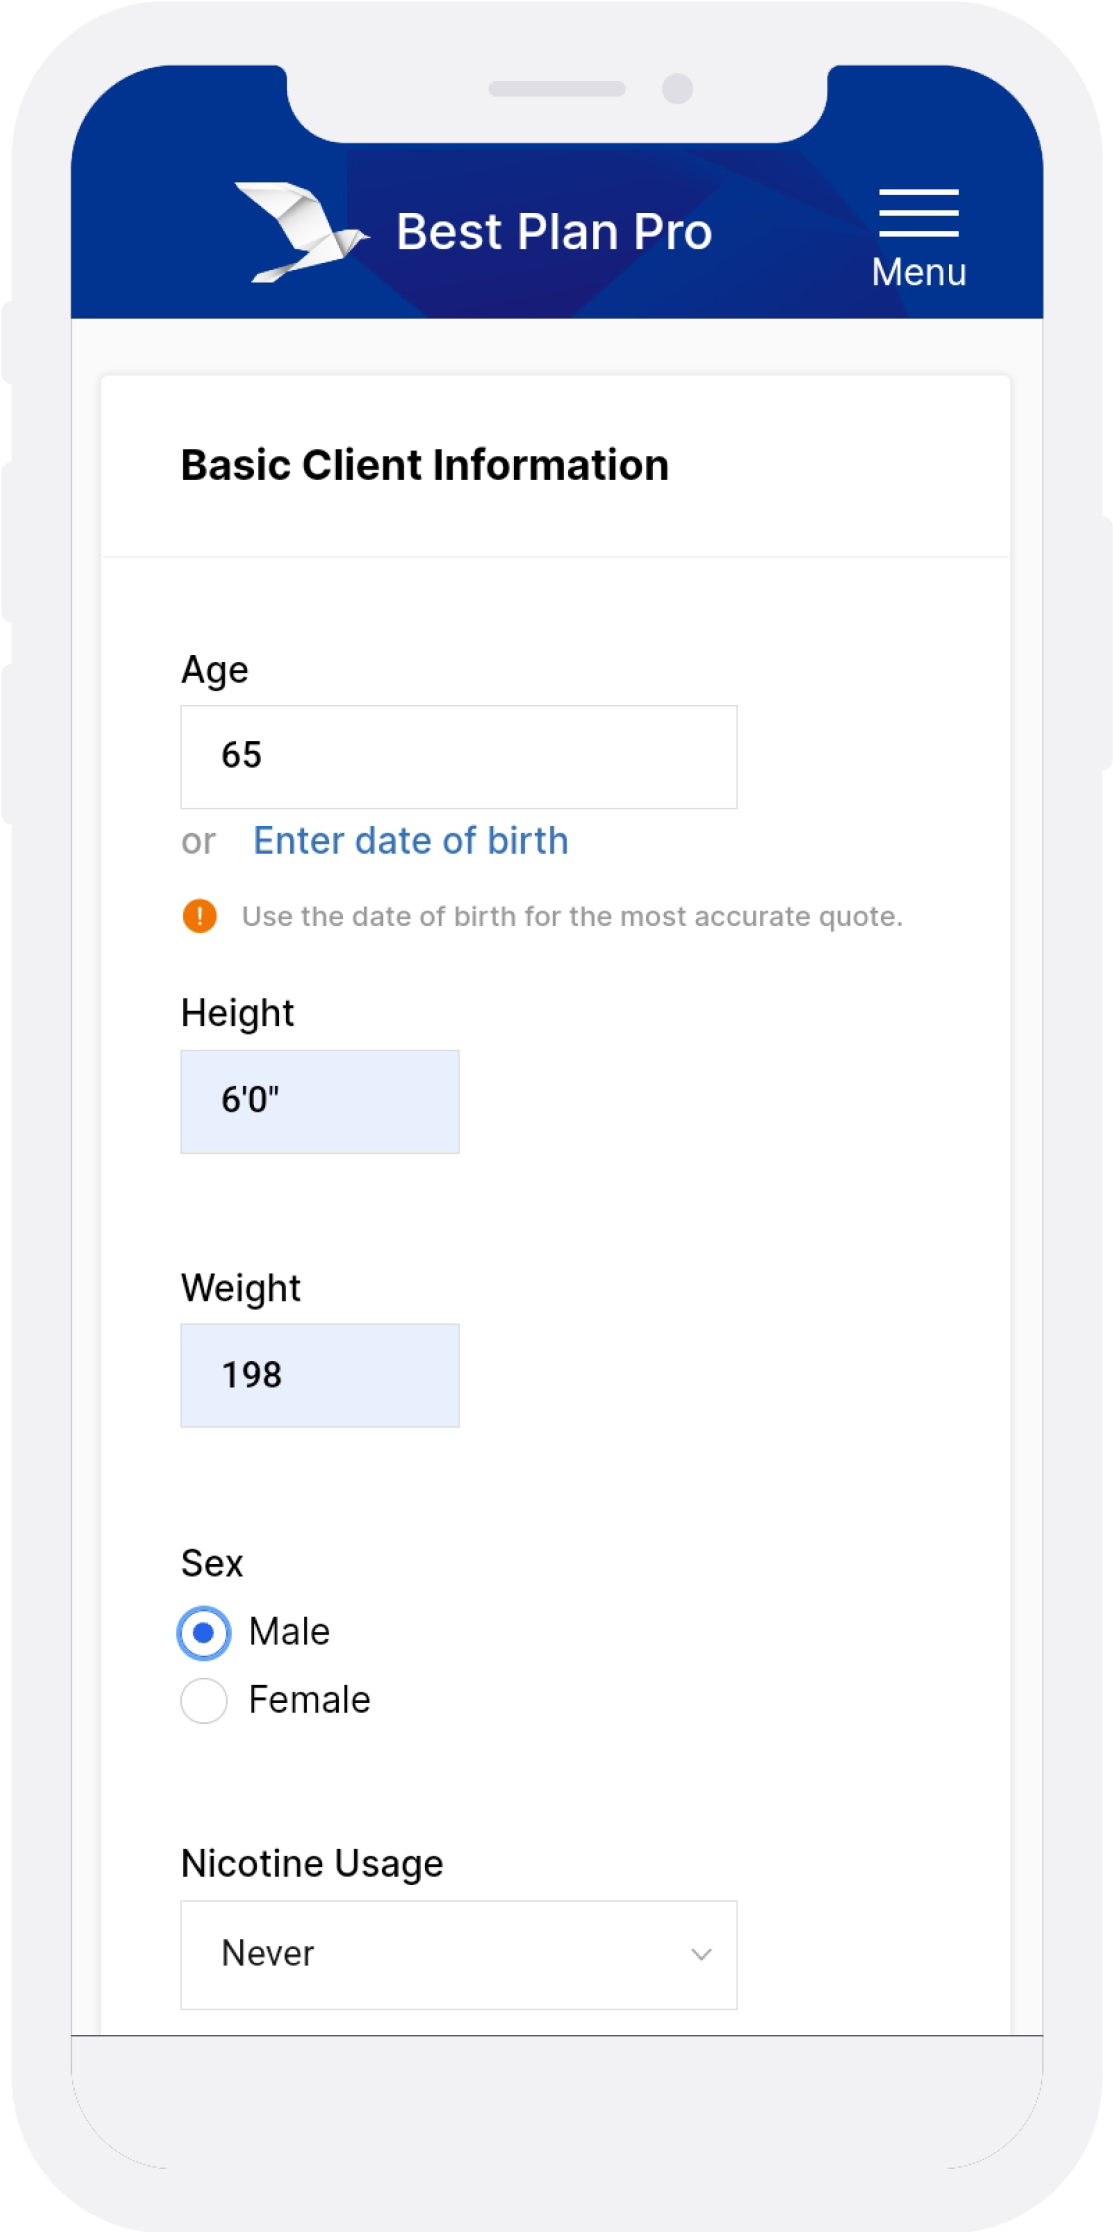Focus the Height field showing 6'0"

click(x=320, y=1101)
